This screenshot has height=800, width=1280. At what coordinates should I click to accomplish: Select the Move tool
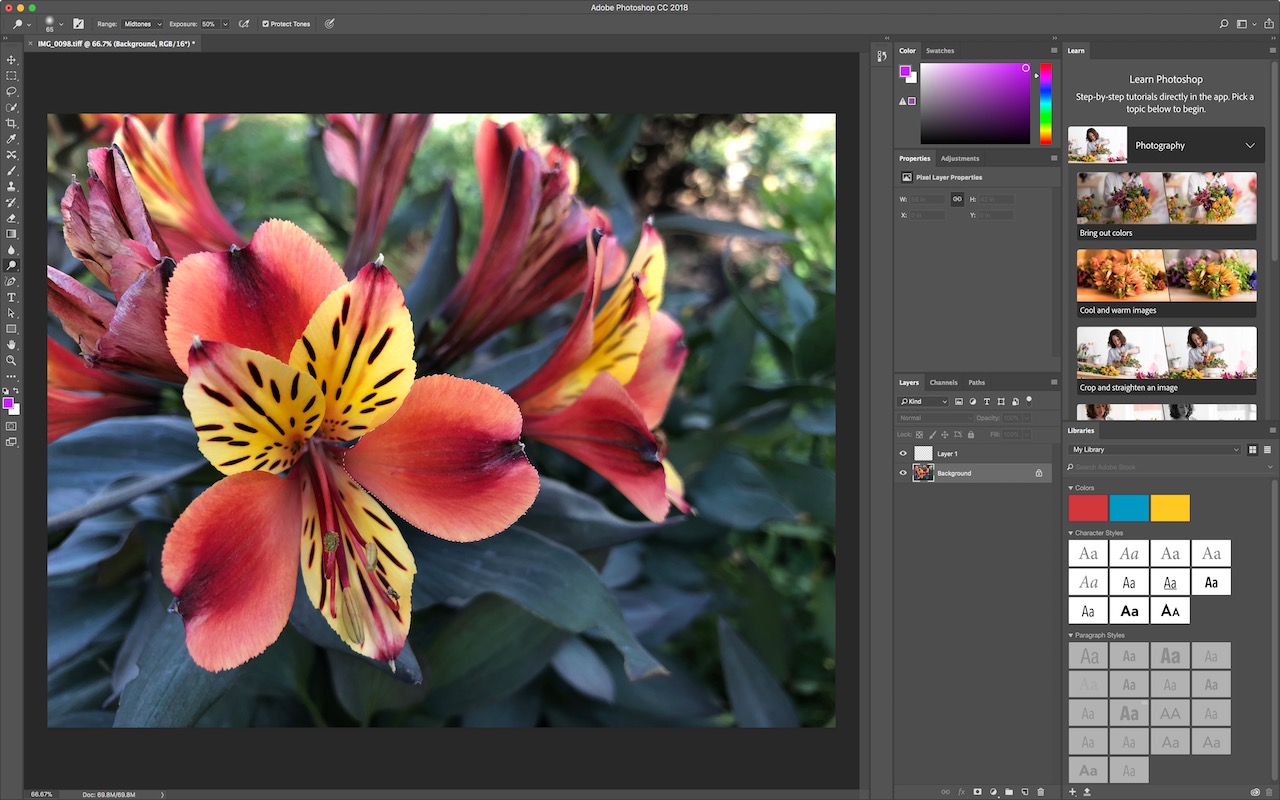coord(12,60)
